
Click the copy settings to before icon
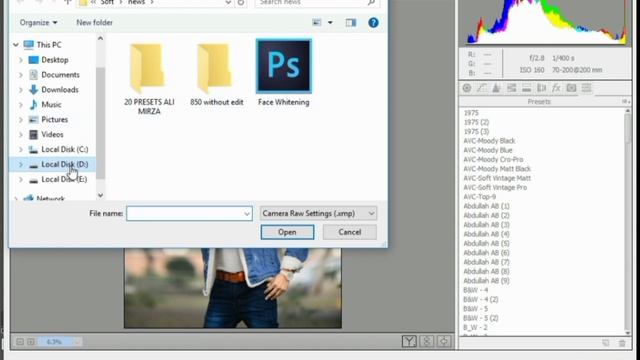444,341
